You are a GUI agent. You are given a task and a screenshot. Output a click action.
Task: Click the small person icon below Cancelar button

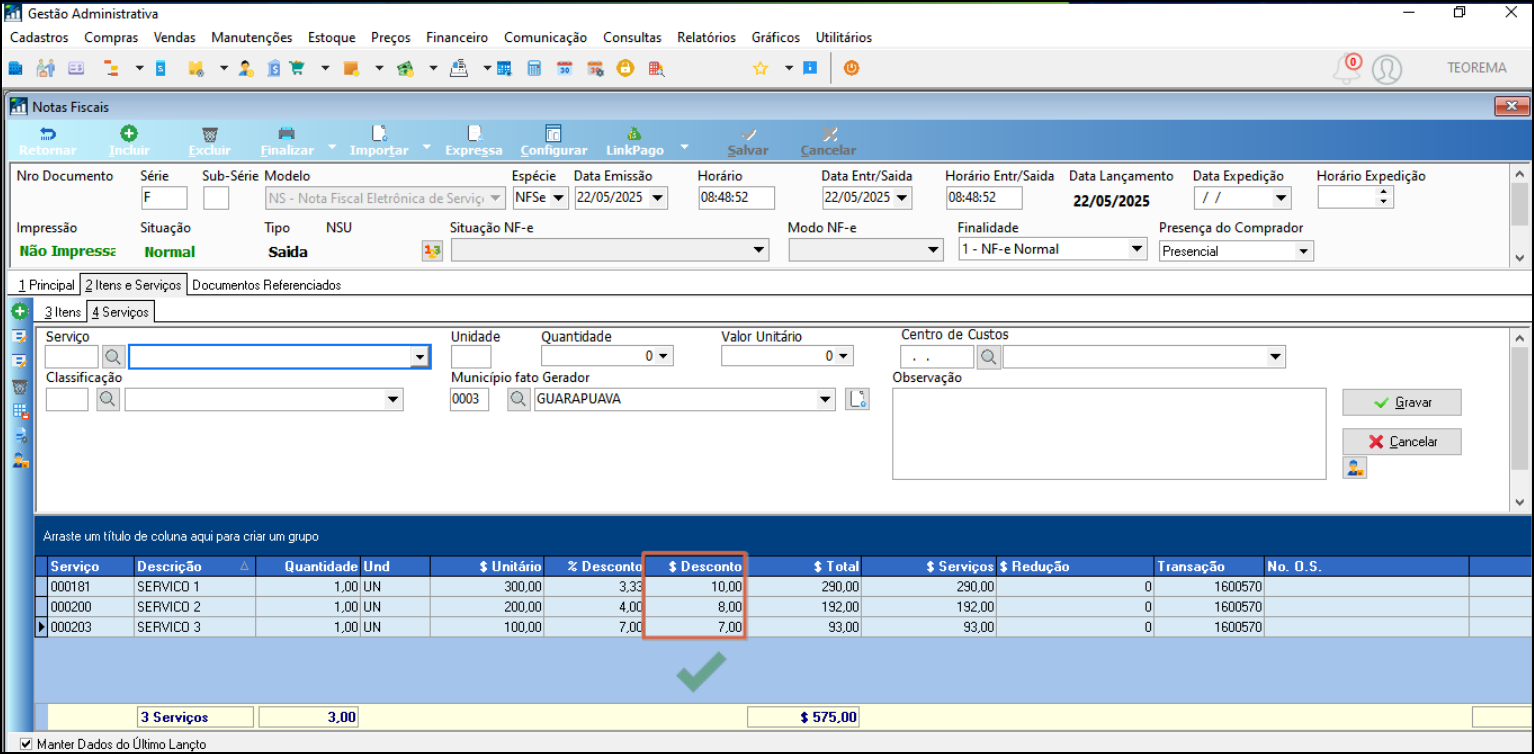pyautogui.click(x=1355, y=467)
